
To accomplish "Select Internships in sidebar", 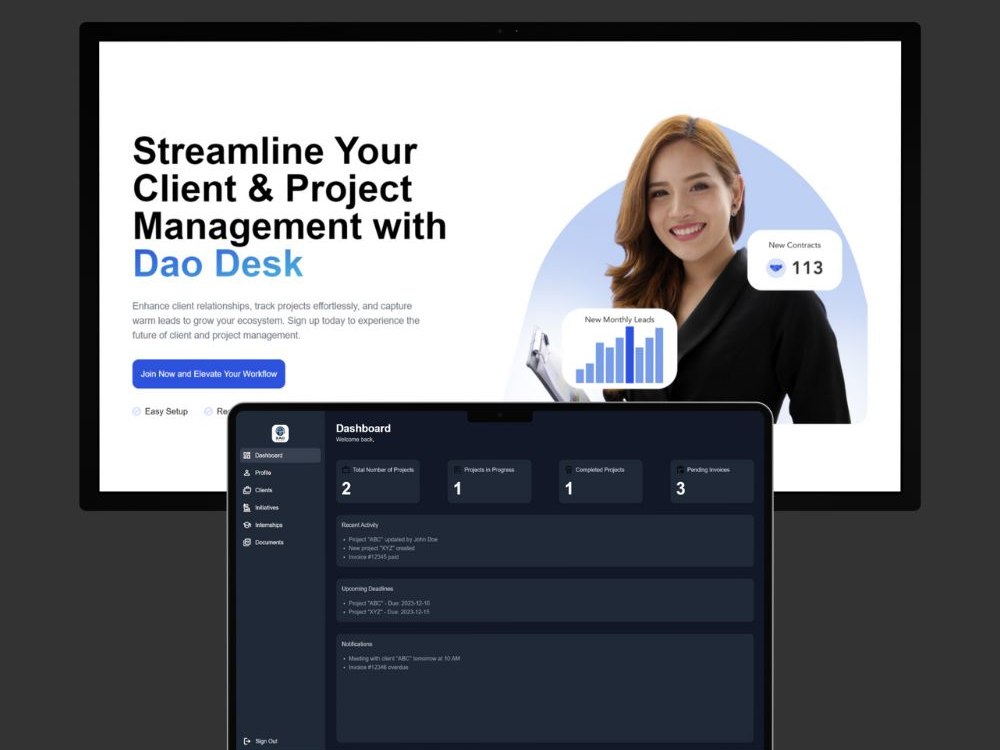I will click(280, 525).
